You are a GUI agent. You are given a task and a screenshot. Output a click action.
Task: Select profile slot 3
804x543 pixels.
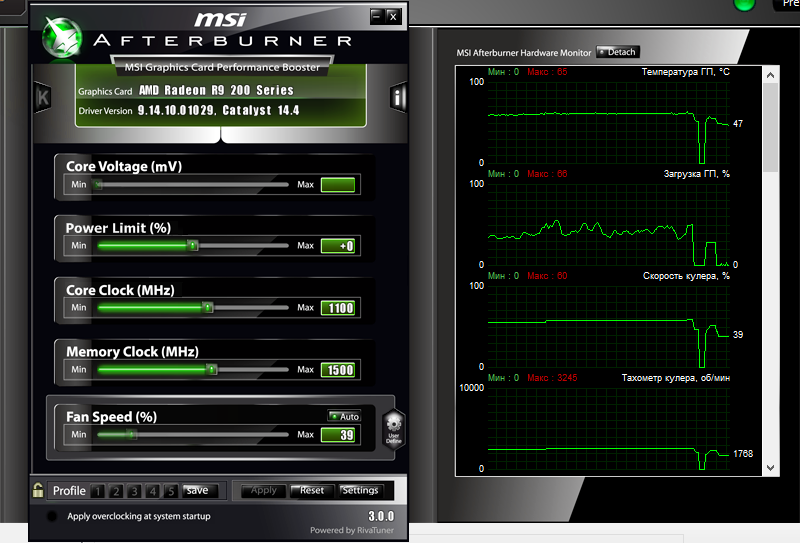click(134, 491)
